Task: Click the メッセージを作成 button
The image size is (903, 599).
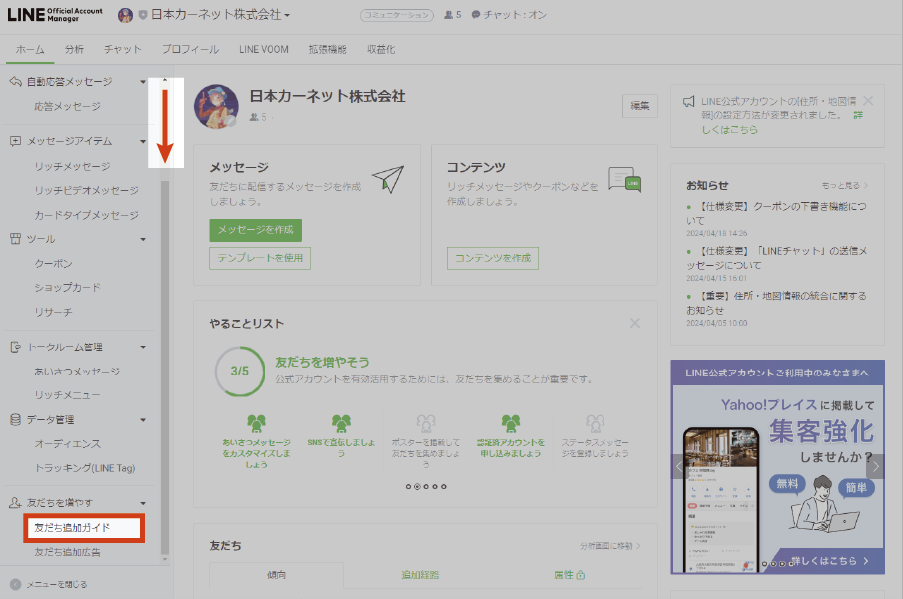Action: click(256, 230)
